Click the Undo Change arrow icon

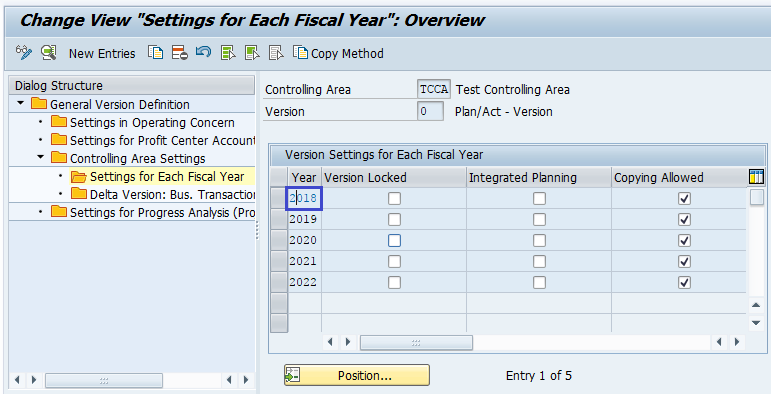(x=204, y=52)
